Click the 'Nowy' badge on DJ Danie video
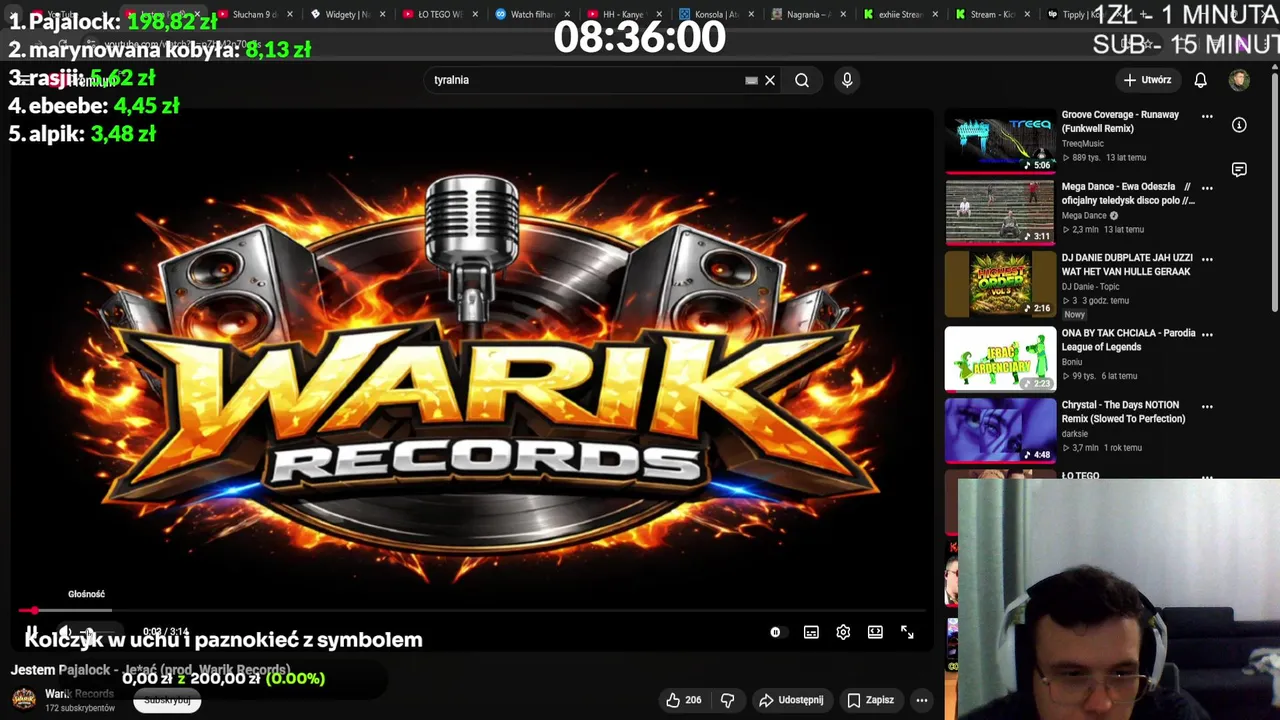This screenshot has height=720, width=1280. 1074,314
